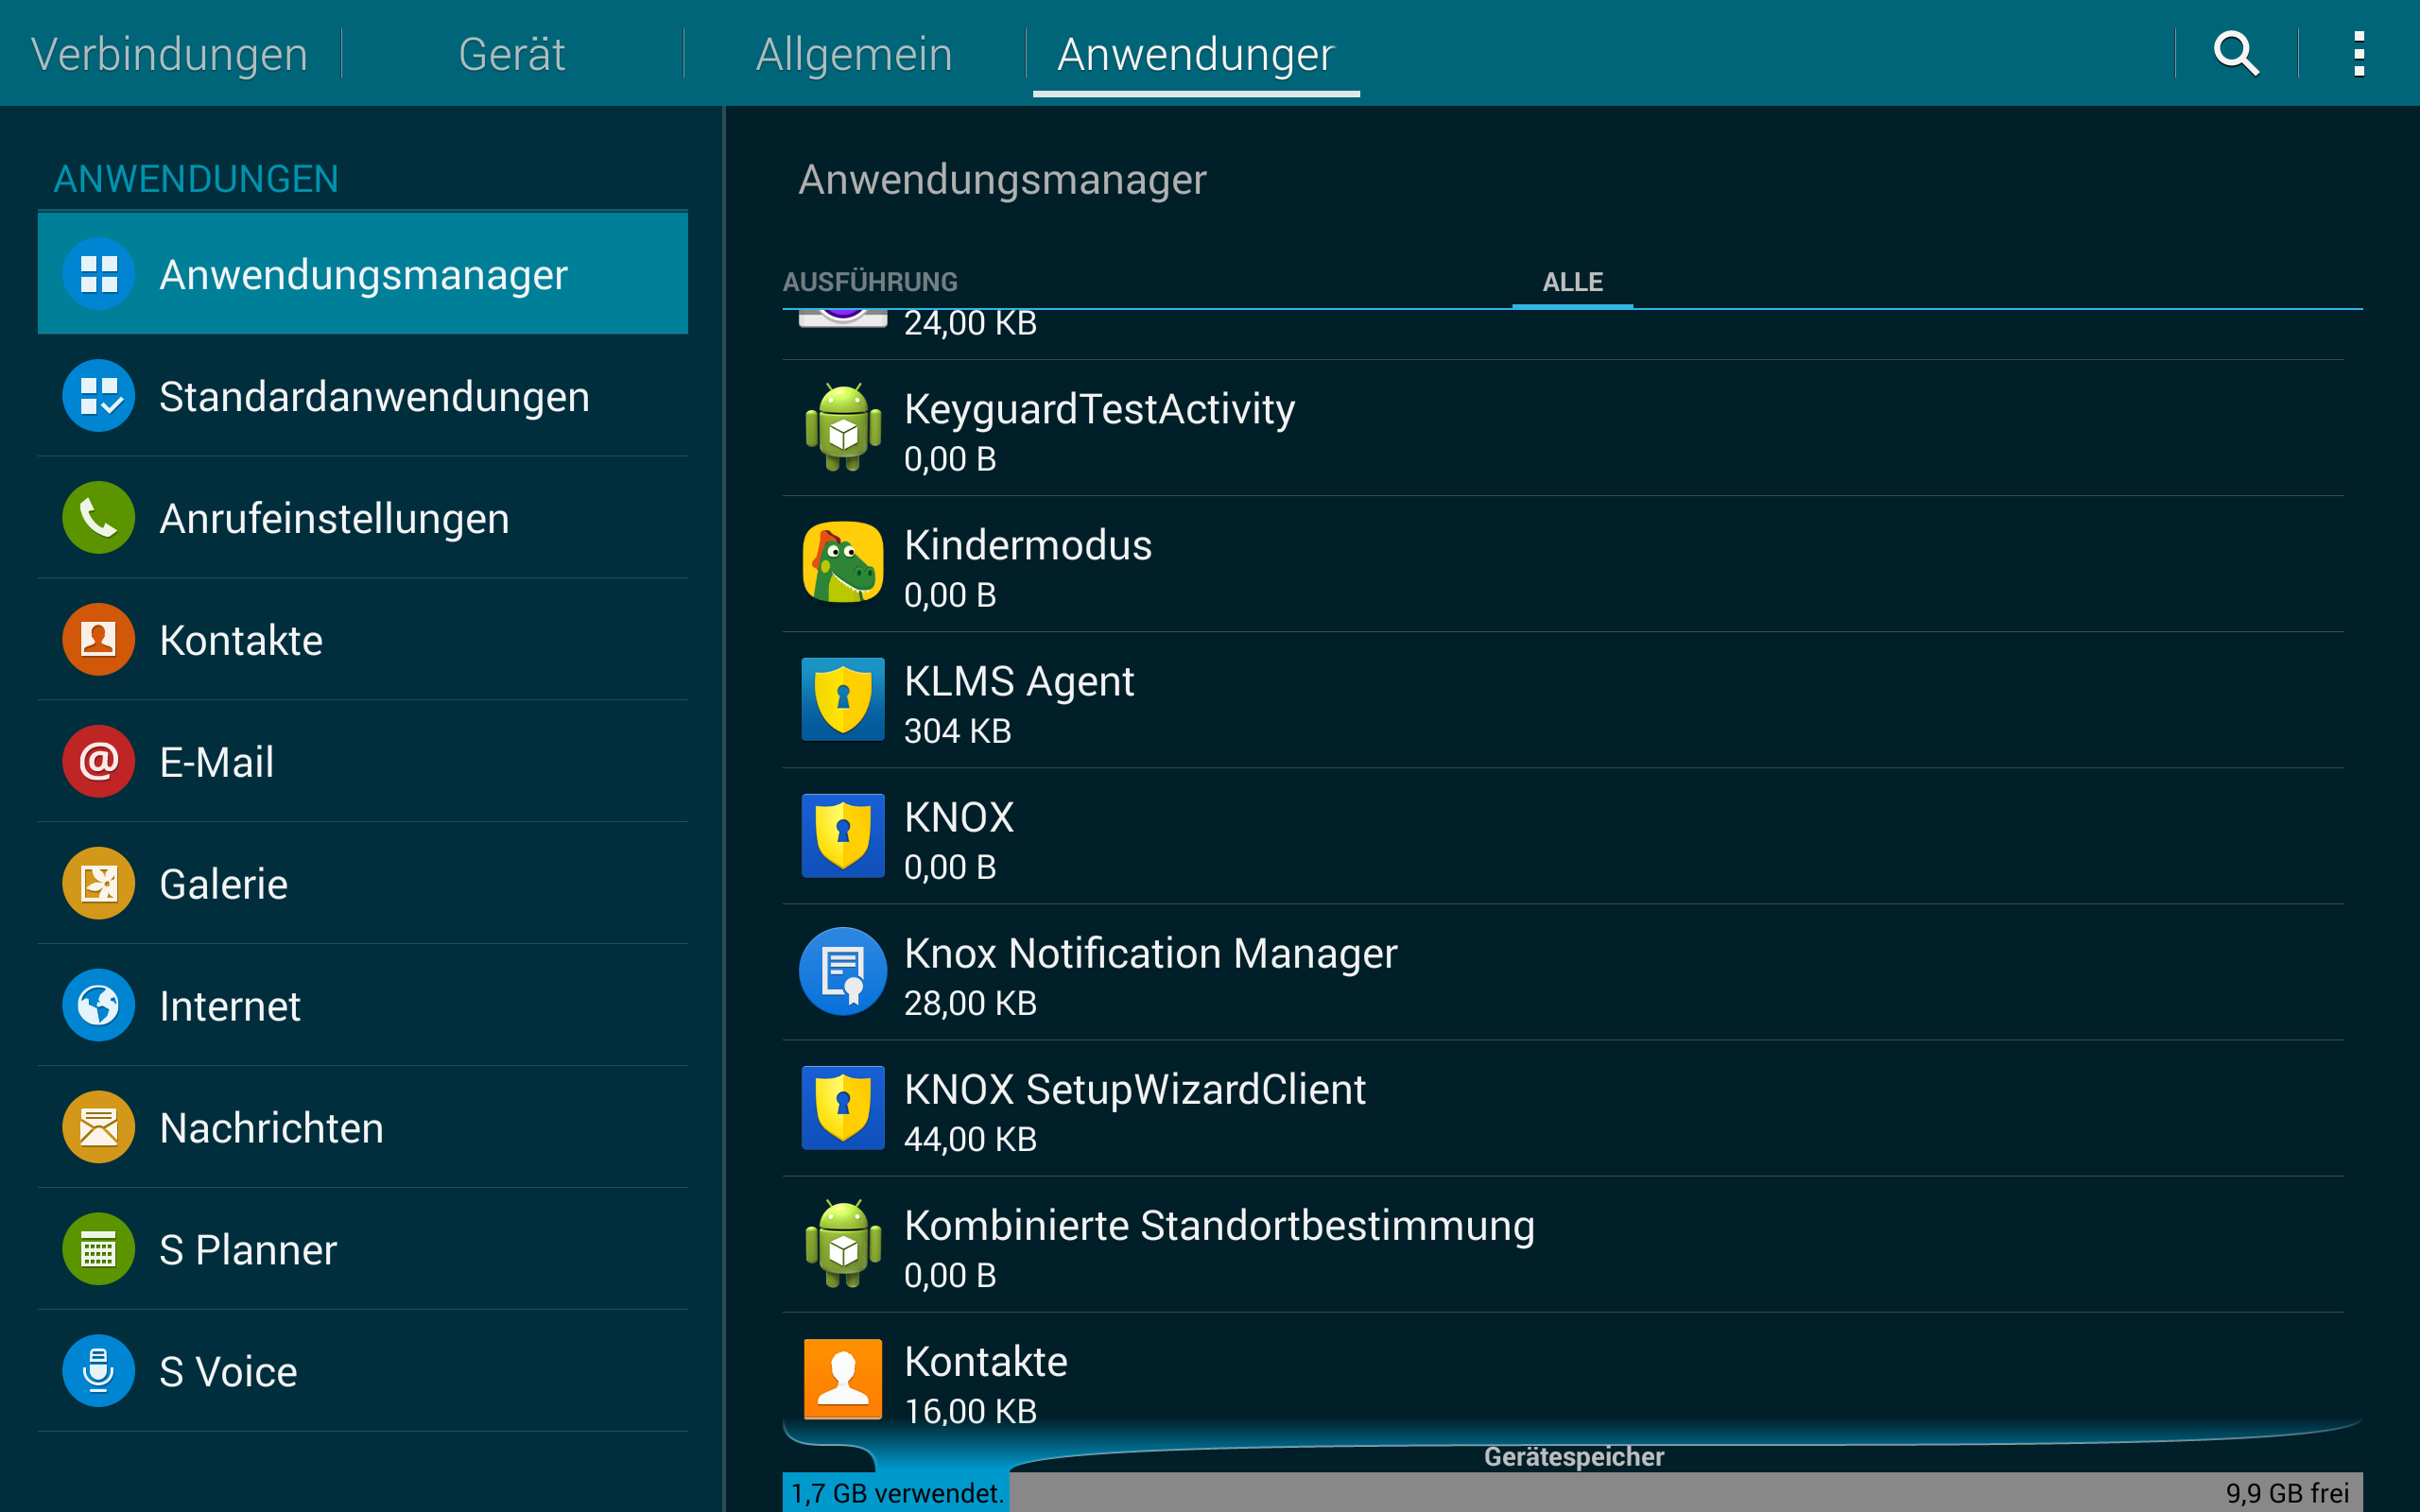Click the S Voice microphone icon
Image resolution: width=2420 pixels, height=1512 pixels.
coord(99,1372)
